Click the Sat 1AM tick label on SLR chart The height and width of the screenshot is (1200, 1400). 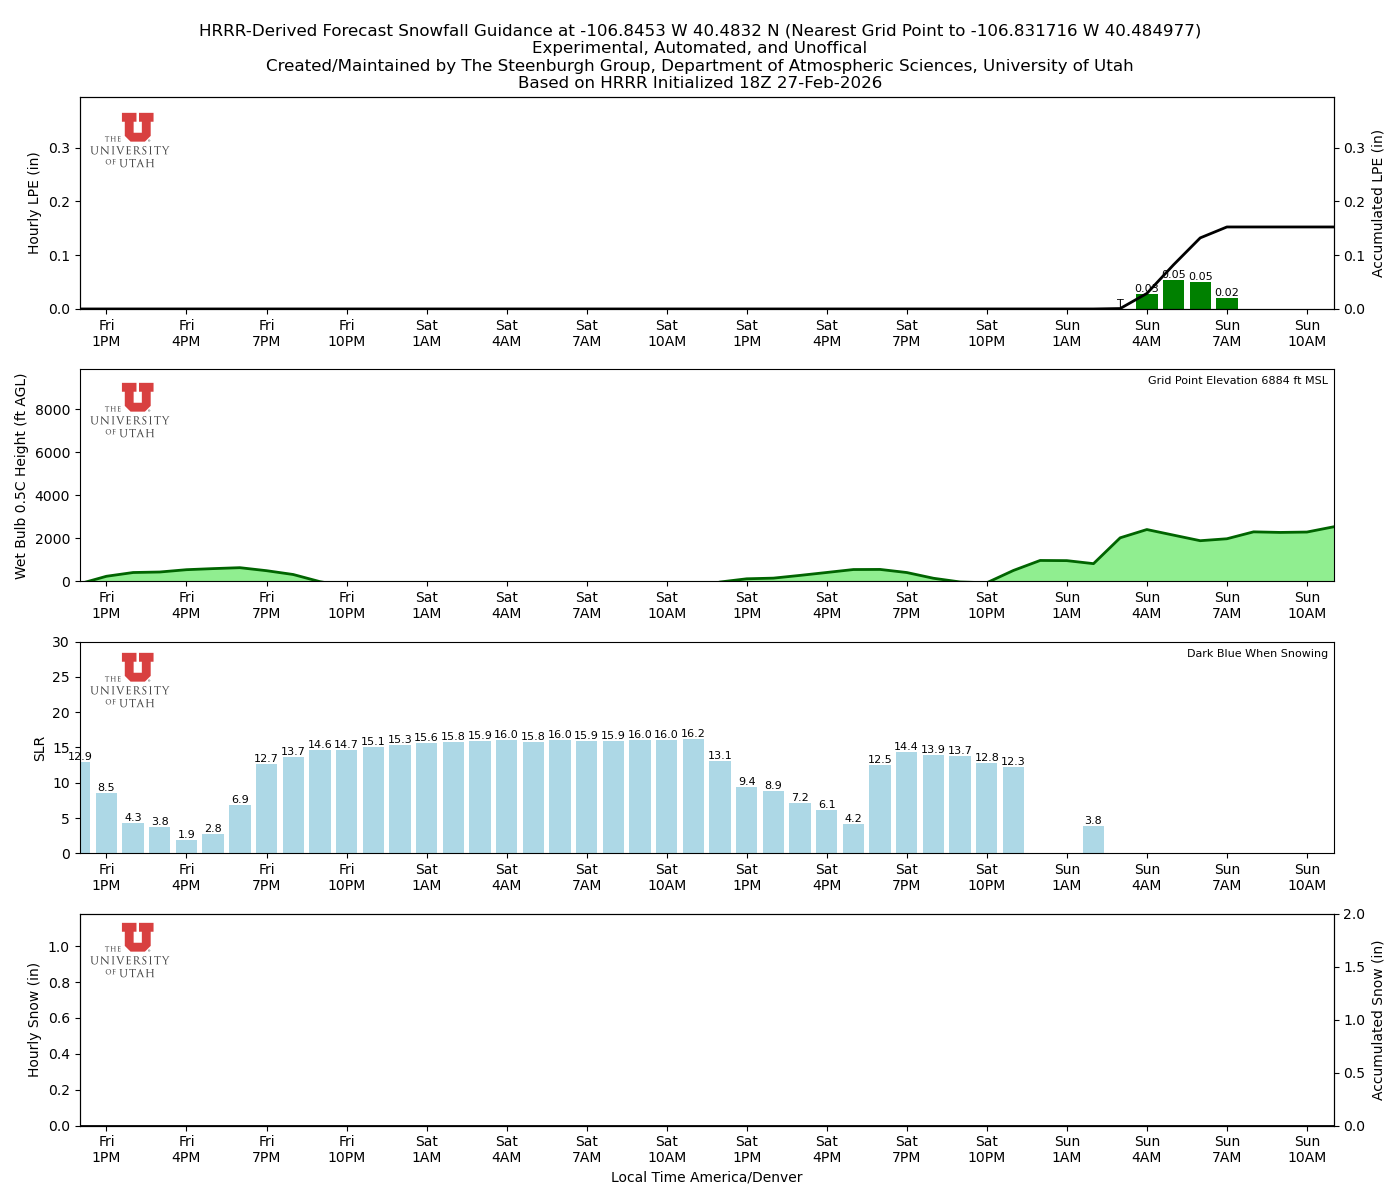tap(427, 876)
